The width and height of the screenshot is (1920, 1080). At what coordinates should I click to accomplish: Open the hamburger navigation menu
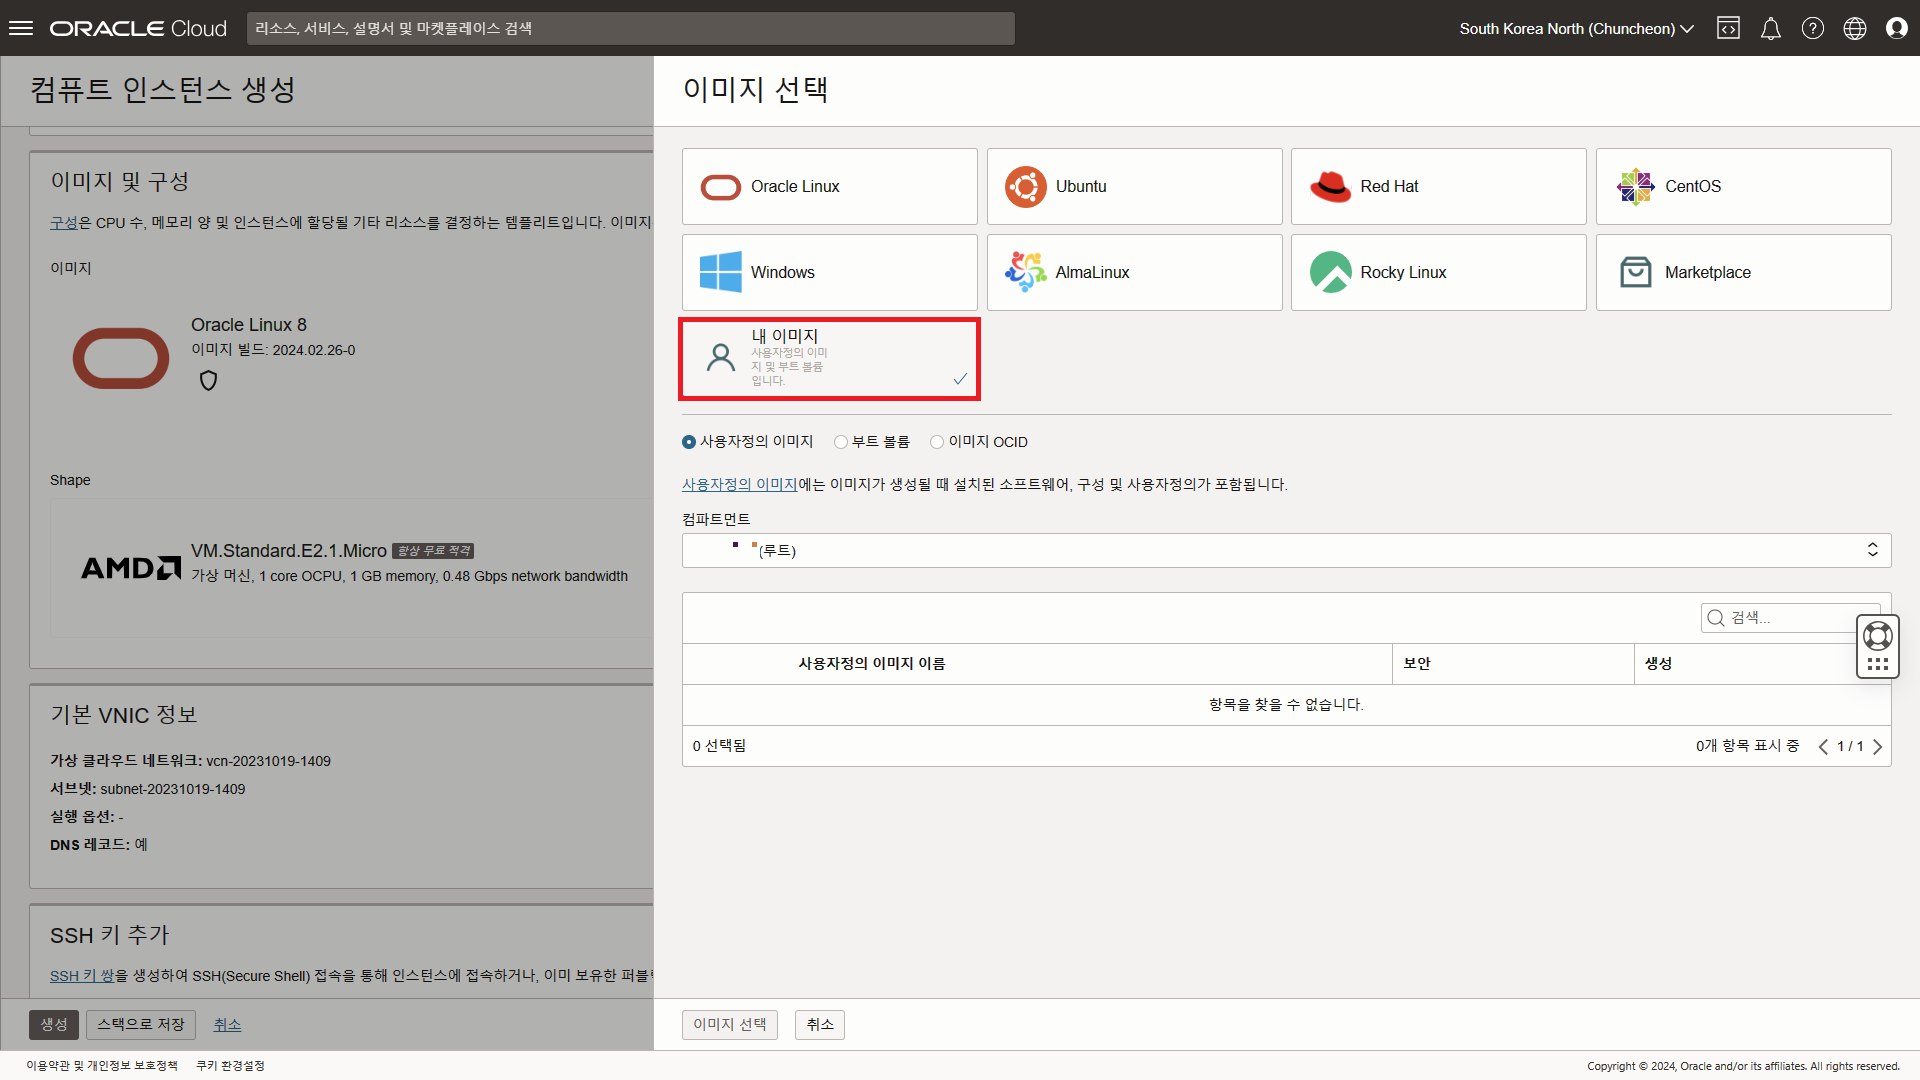coord(21,28)
